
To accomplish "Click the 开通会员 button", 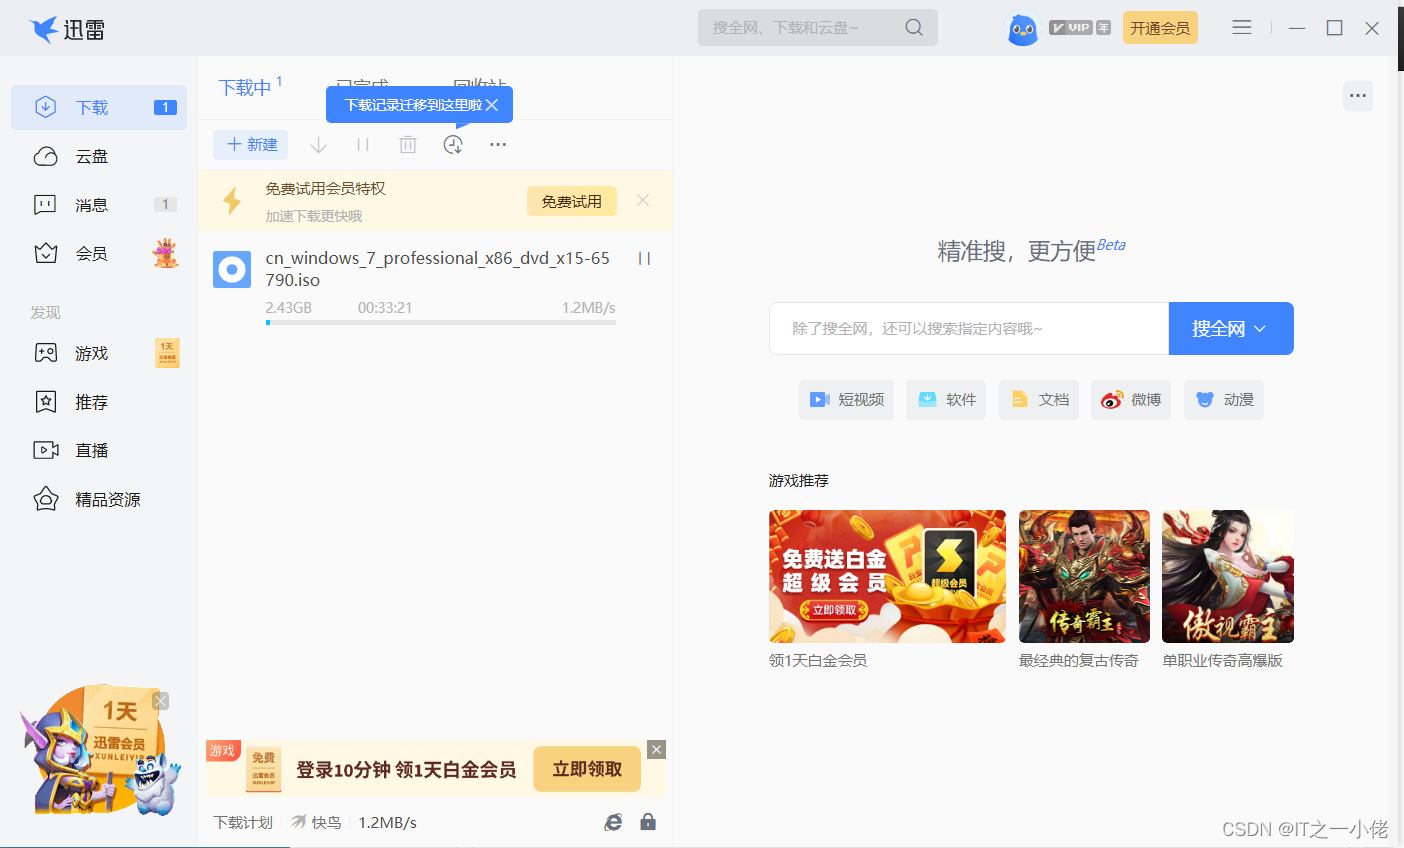I will (1160, 28).
